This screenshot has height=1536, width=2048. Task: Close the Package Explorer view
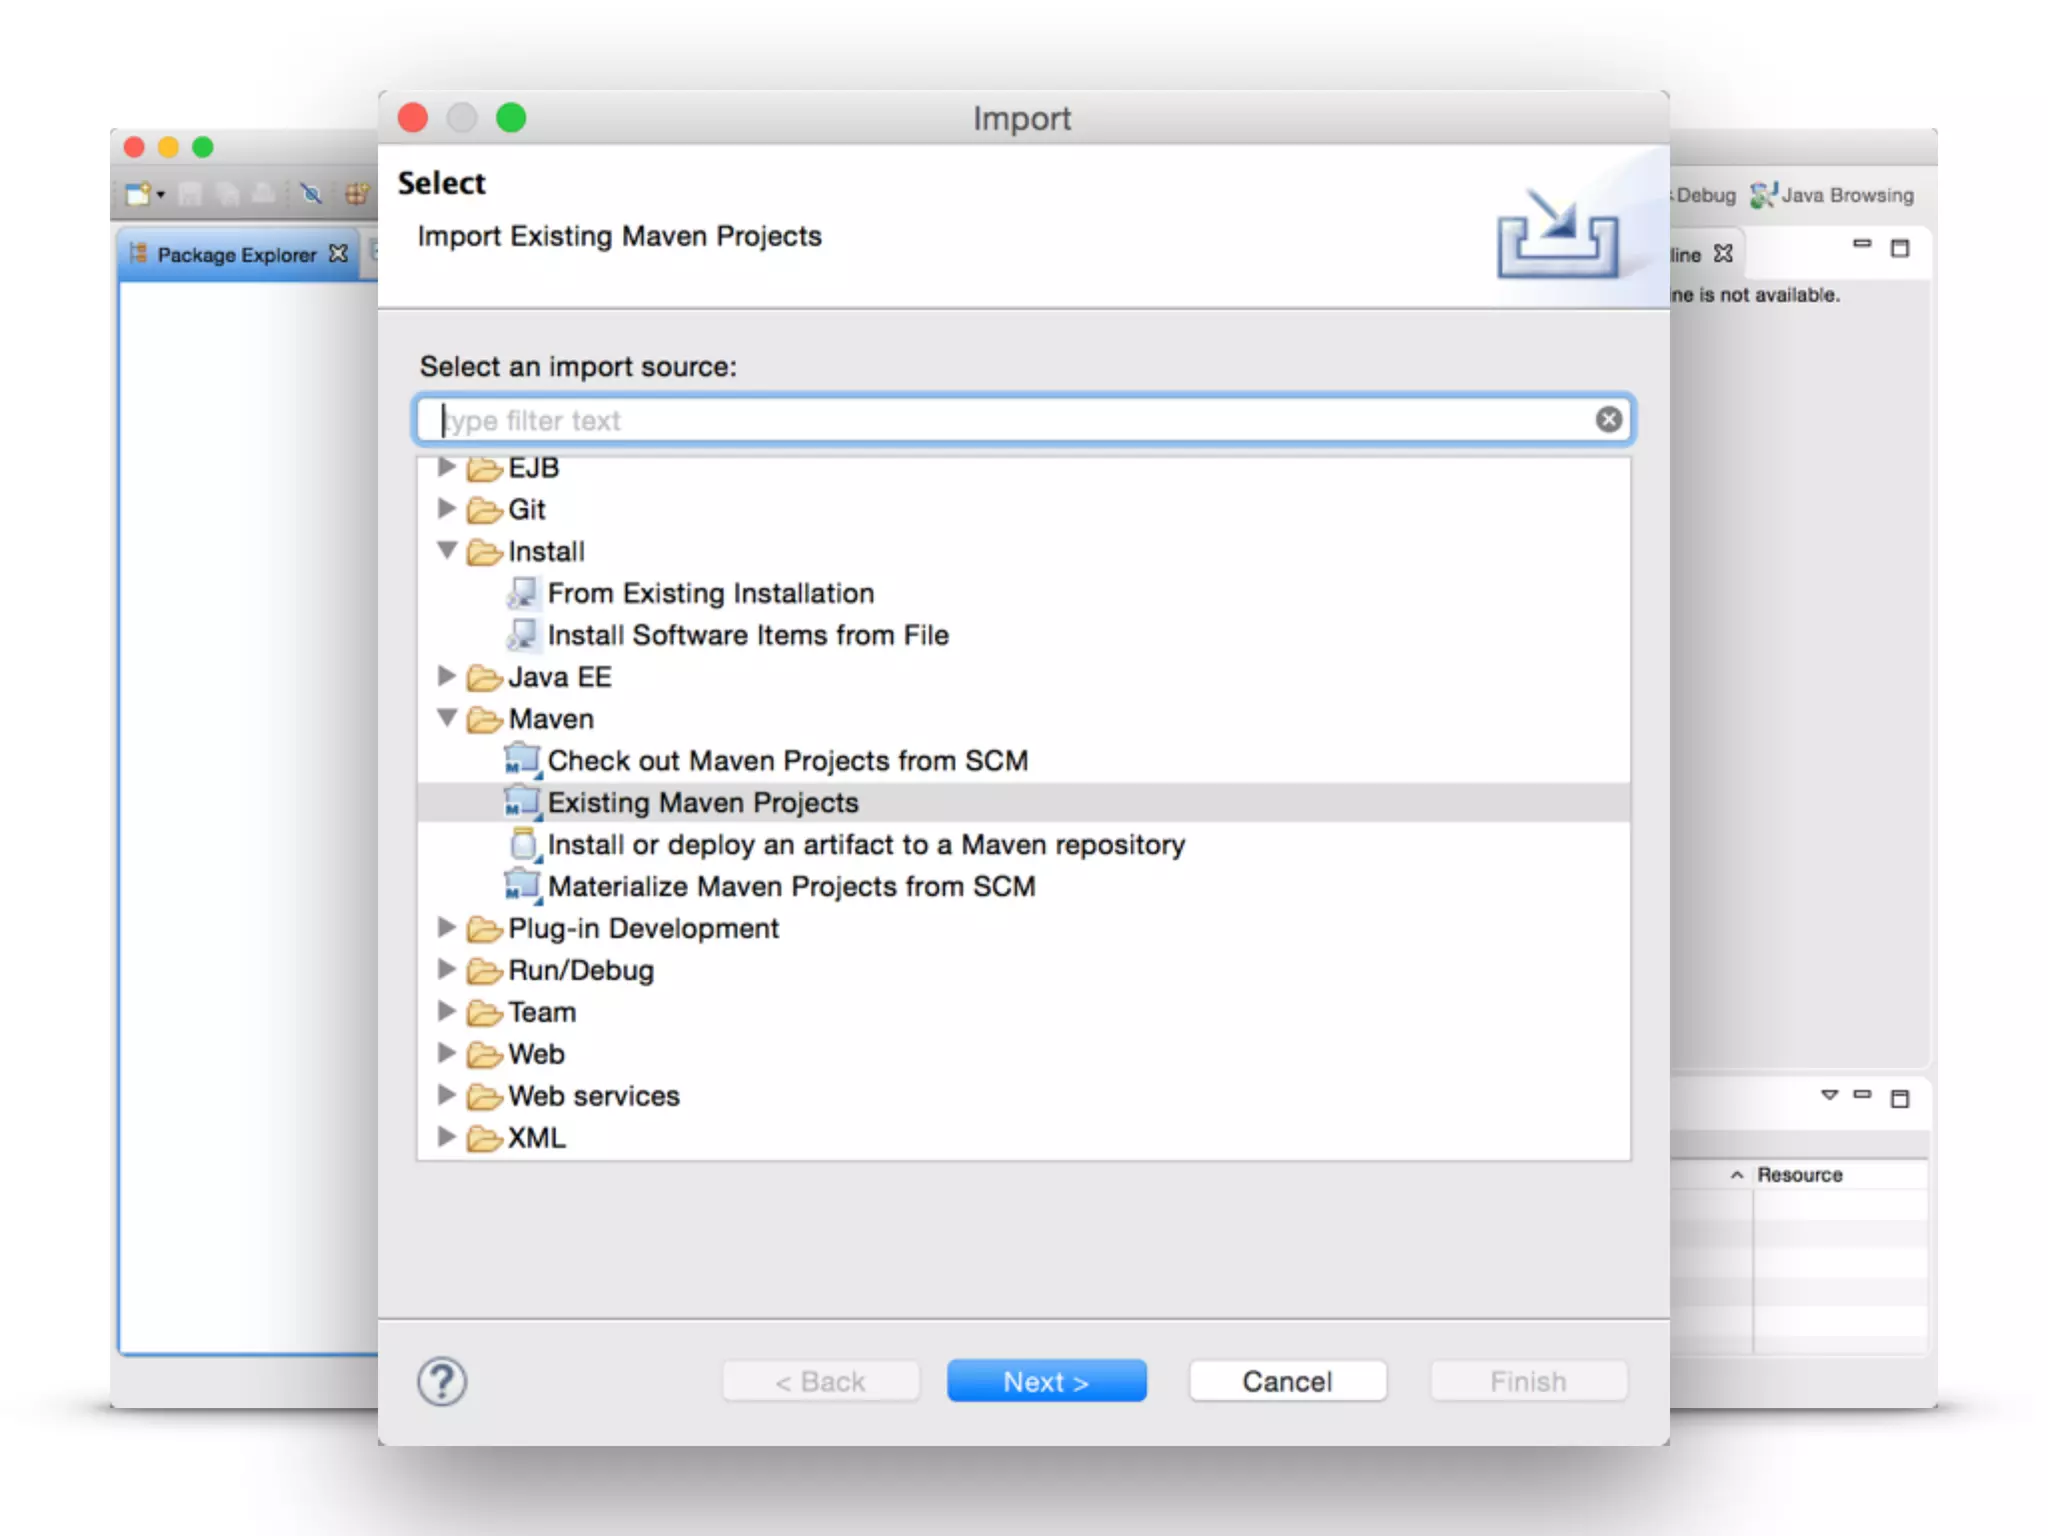click(339, 254)
